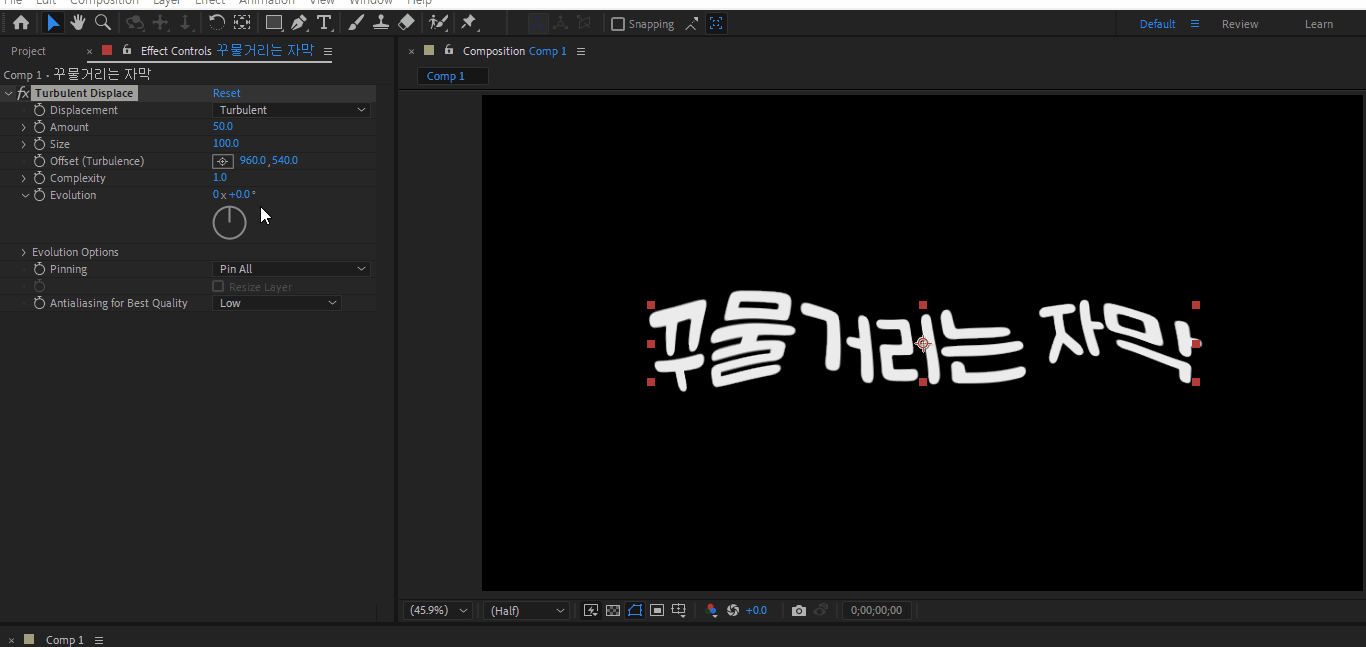
Task: Select the Default workspace
Action: [1157, 24]
